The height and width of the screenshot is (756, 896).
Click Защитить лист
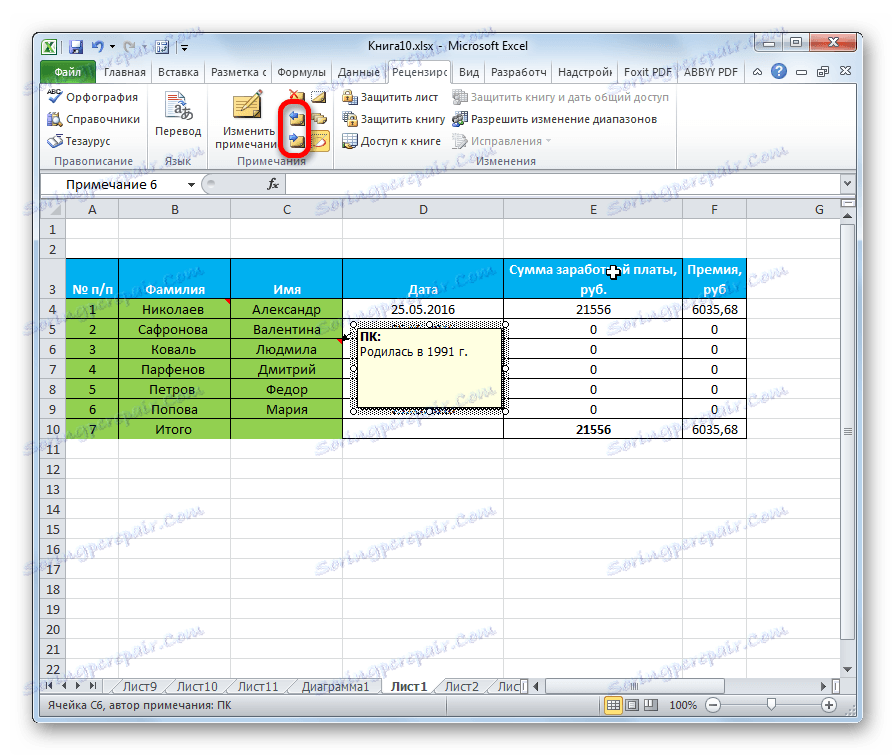coord(390,97)
